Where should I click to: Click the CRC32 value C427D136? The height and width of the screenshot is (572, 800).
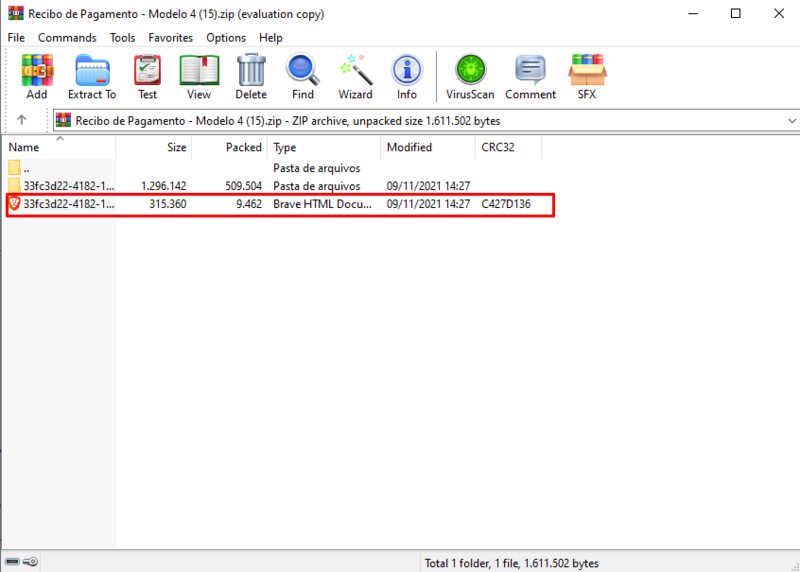[506, 204]
